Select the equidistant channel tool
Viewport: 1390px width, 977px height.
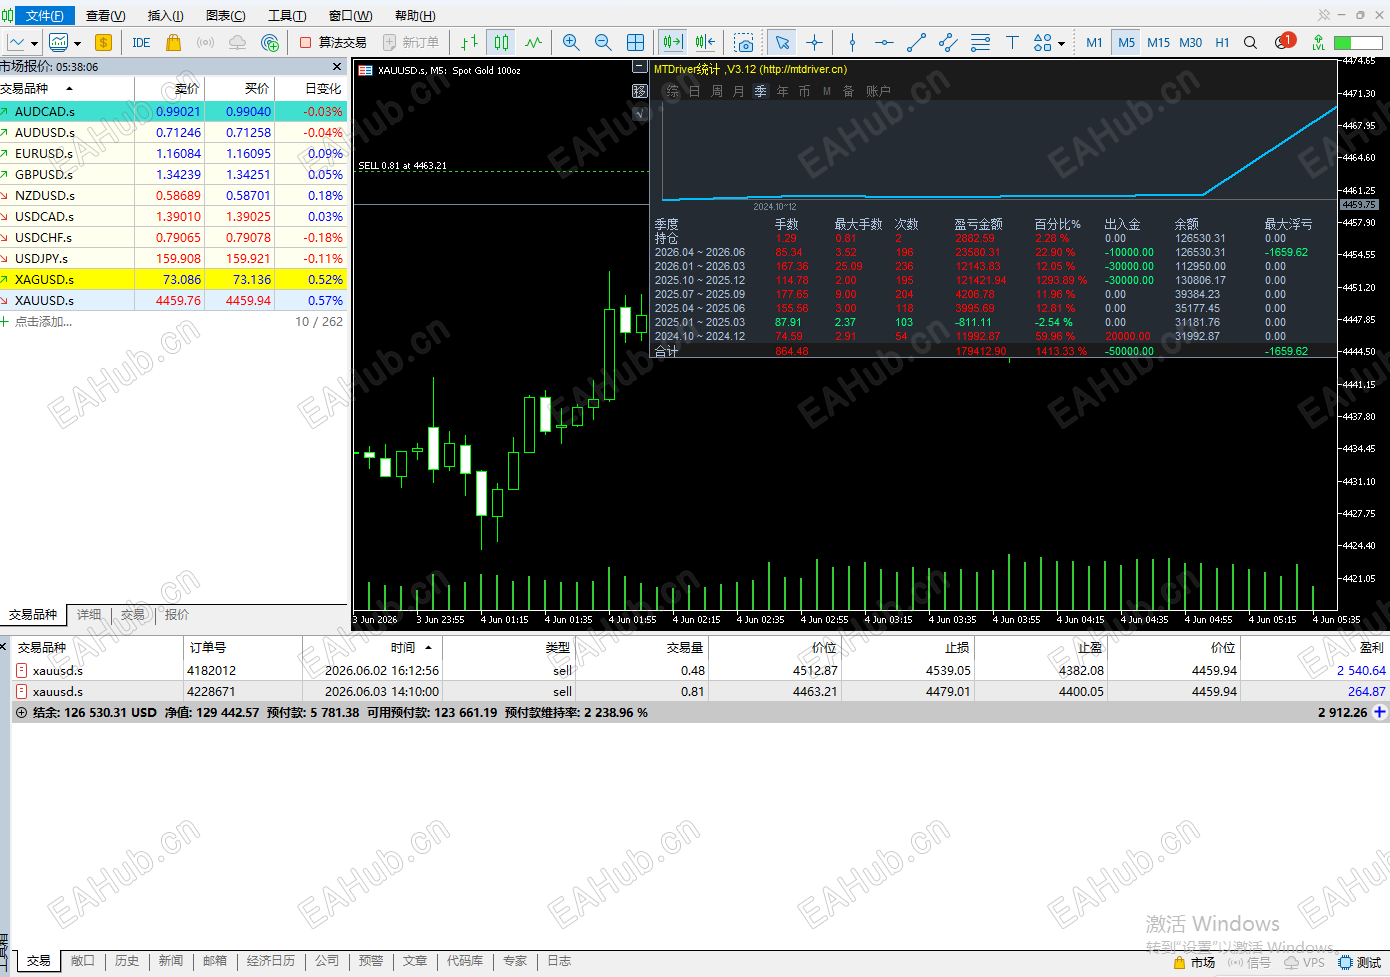pyautogui.click(x=948, y=42)
